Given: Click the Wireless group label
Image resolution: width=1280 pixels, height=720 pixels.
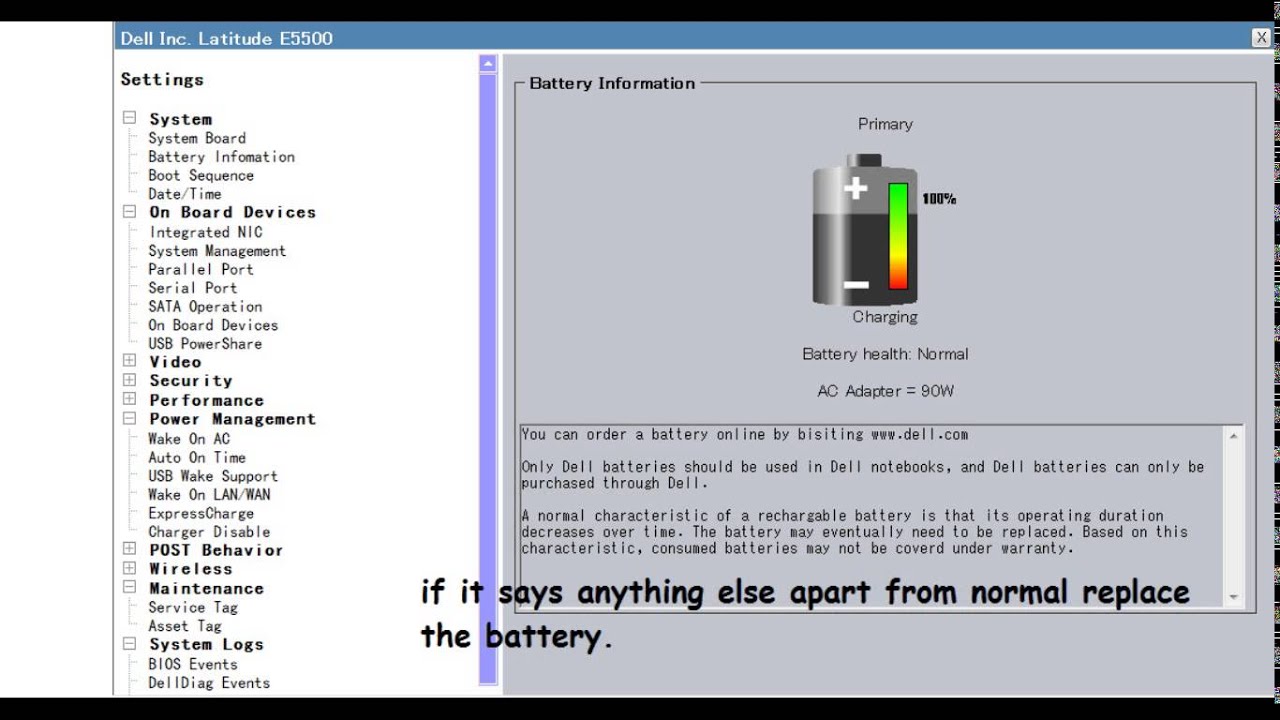Looking at the screenshot, I should 191,569.
